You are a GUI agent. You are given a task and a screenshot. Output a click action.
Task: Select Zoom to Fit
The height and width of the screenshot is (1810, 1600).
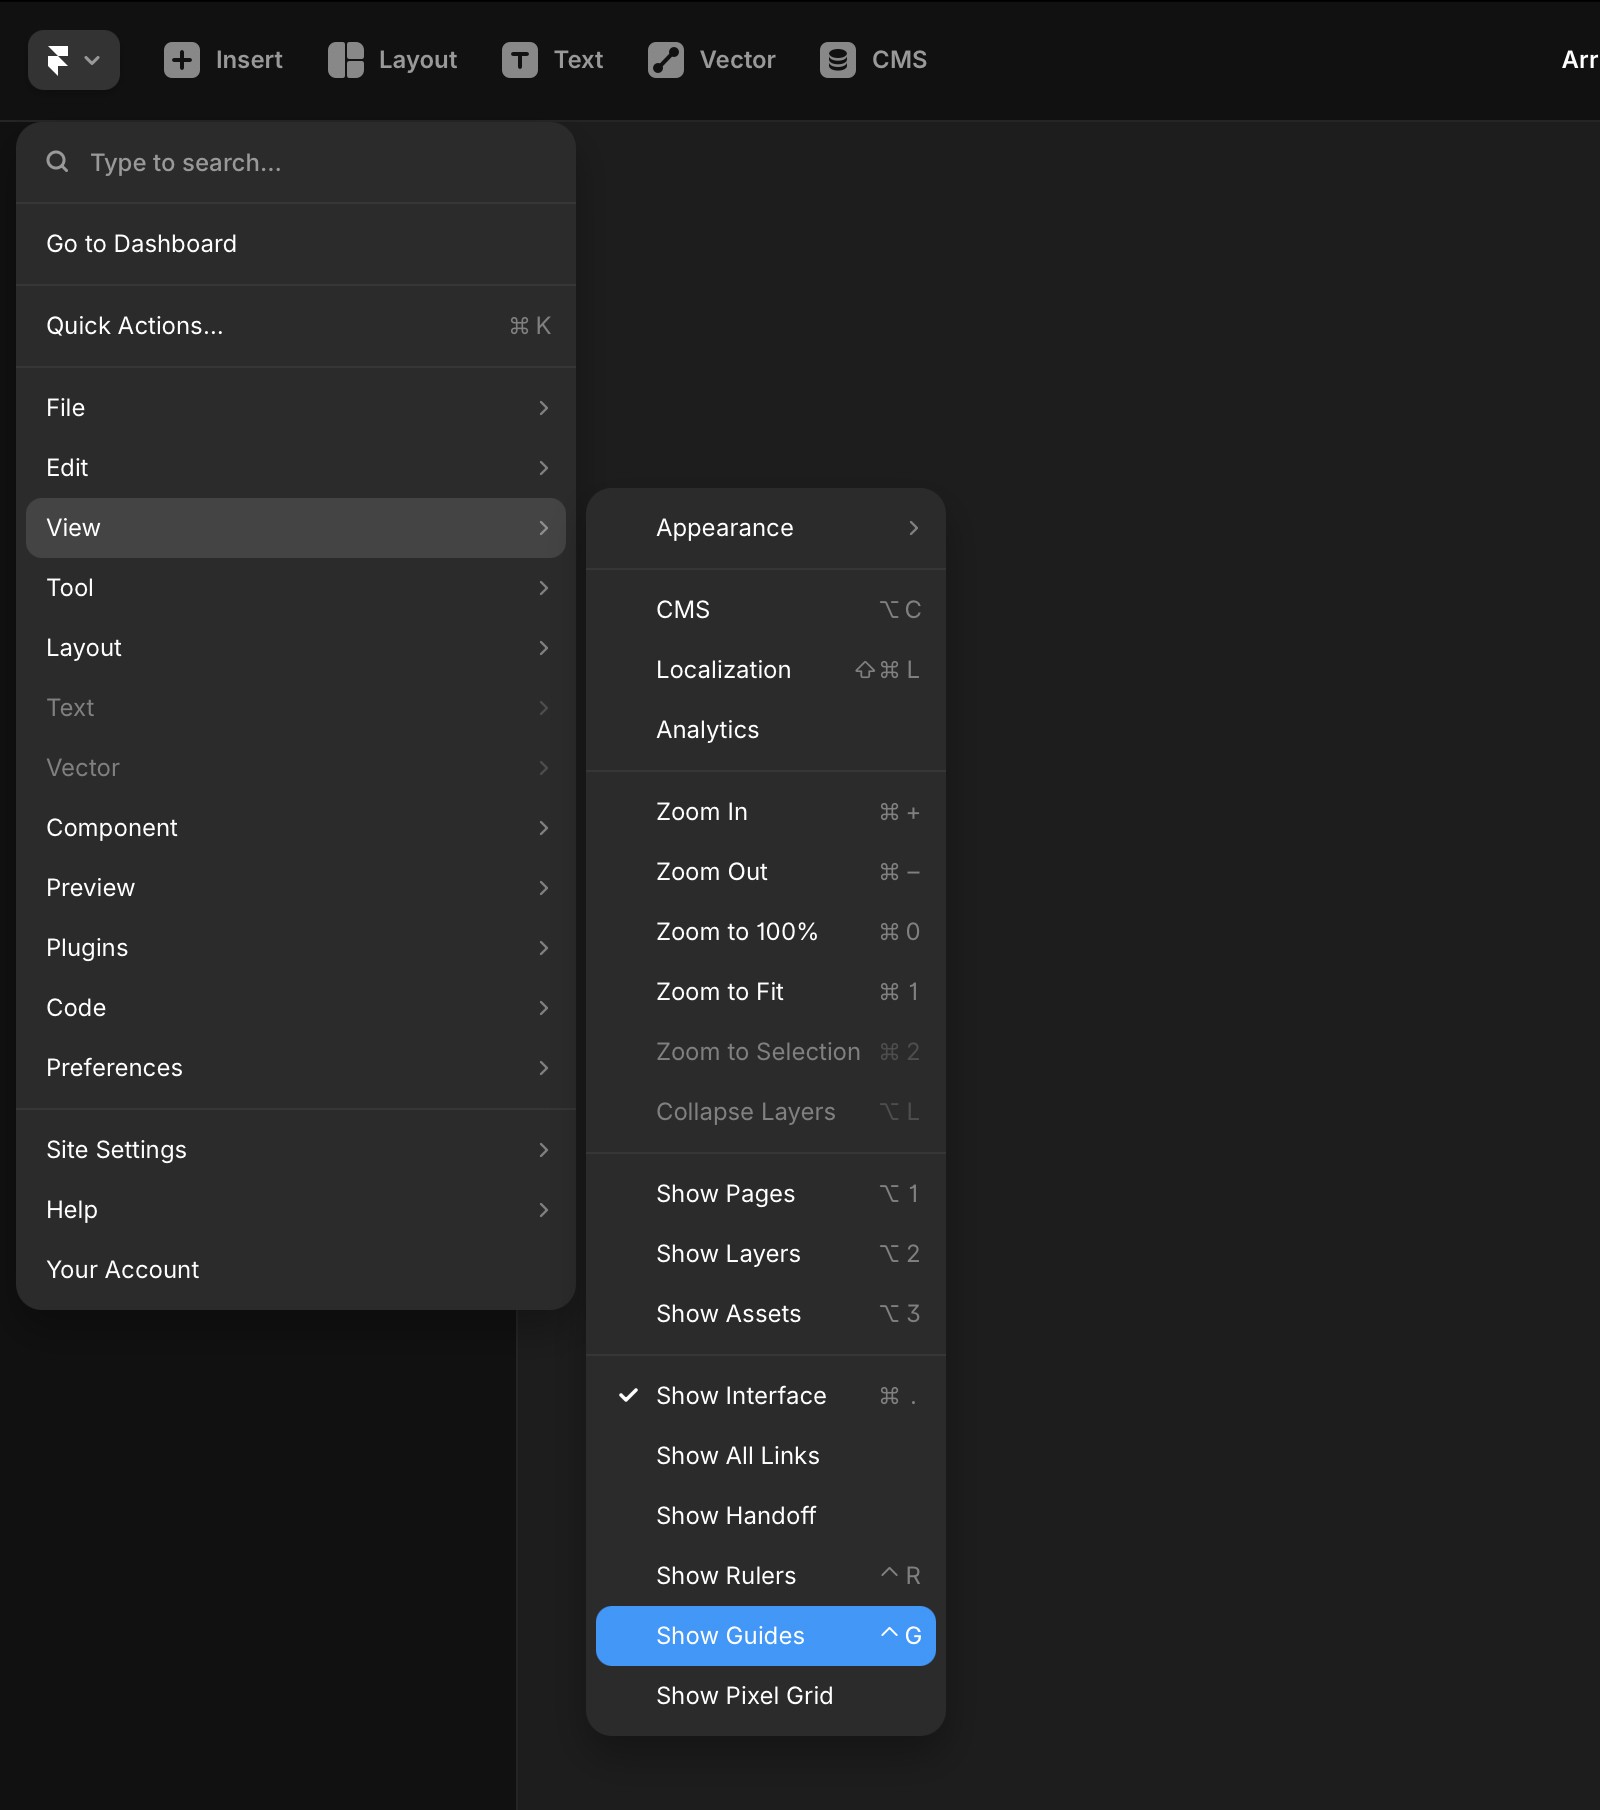click(x=766, y=992)
